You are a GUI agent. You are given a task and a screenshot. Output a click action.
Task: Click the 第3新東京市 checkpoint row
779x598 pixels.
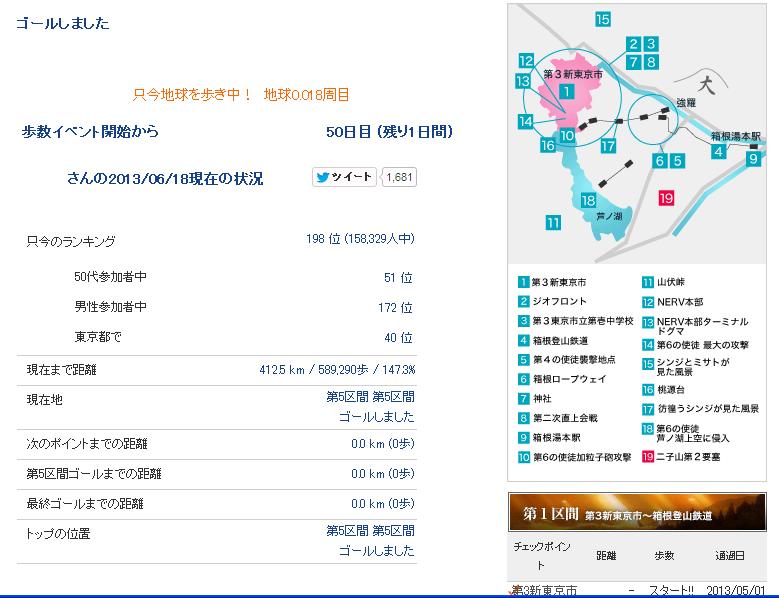(637, 590)
